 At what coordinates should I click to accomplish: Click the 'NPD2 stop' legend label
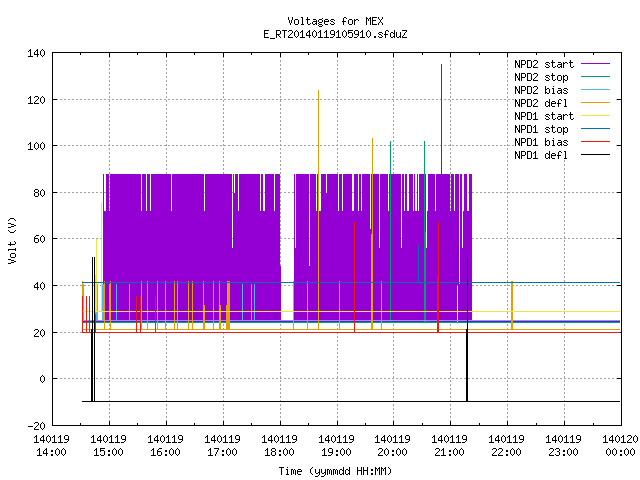pos(541,77)
